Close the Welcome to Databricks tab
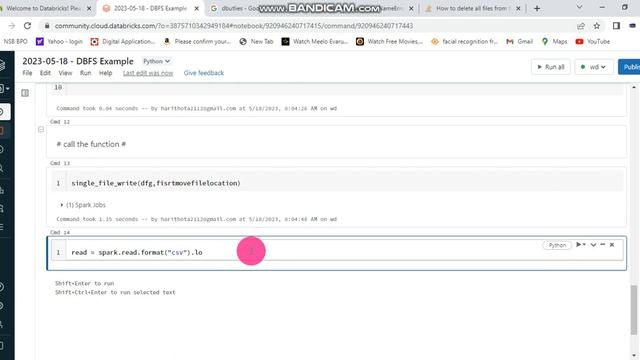This screenshot has width=640, height=360. 89,8
